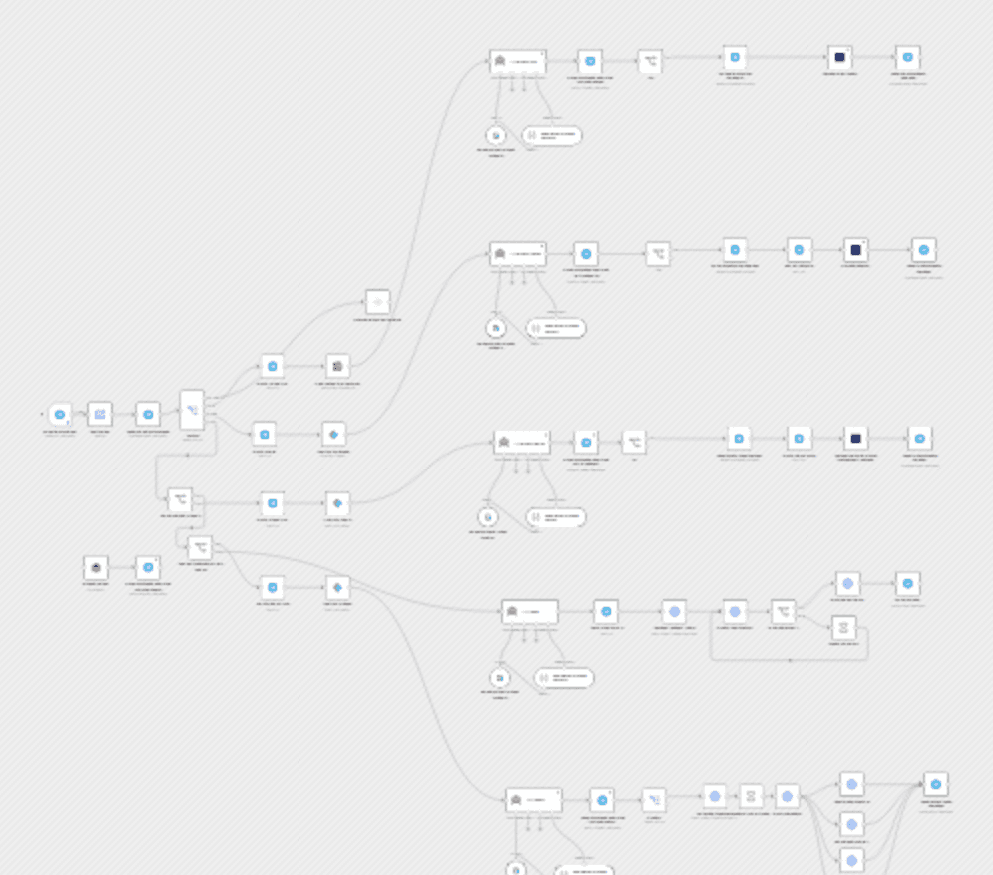Open circular model sub-node under third-row agent
Viewport: 993px width, 875px height.
coord(488,517)
